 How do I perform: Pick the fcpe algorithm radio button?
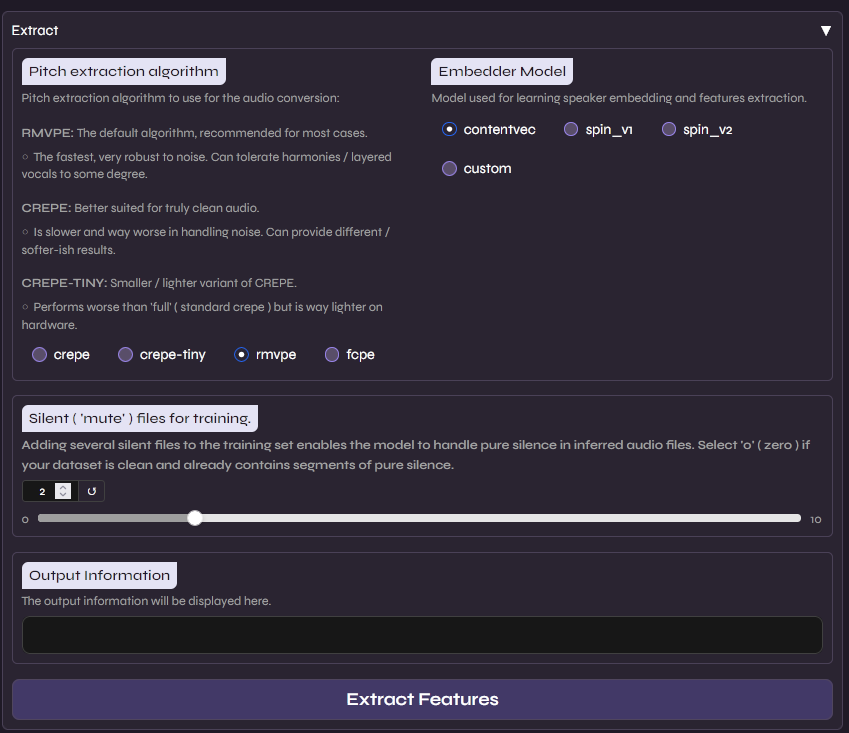pyautogui.click(x=332, y=355)
